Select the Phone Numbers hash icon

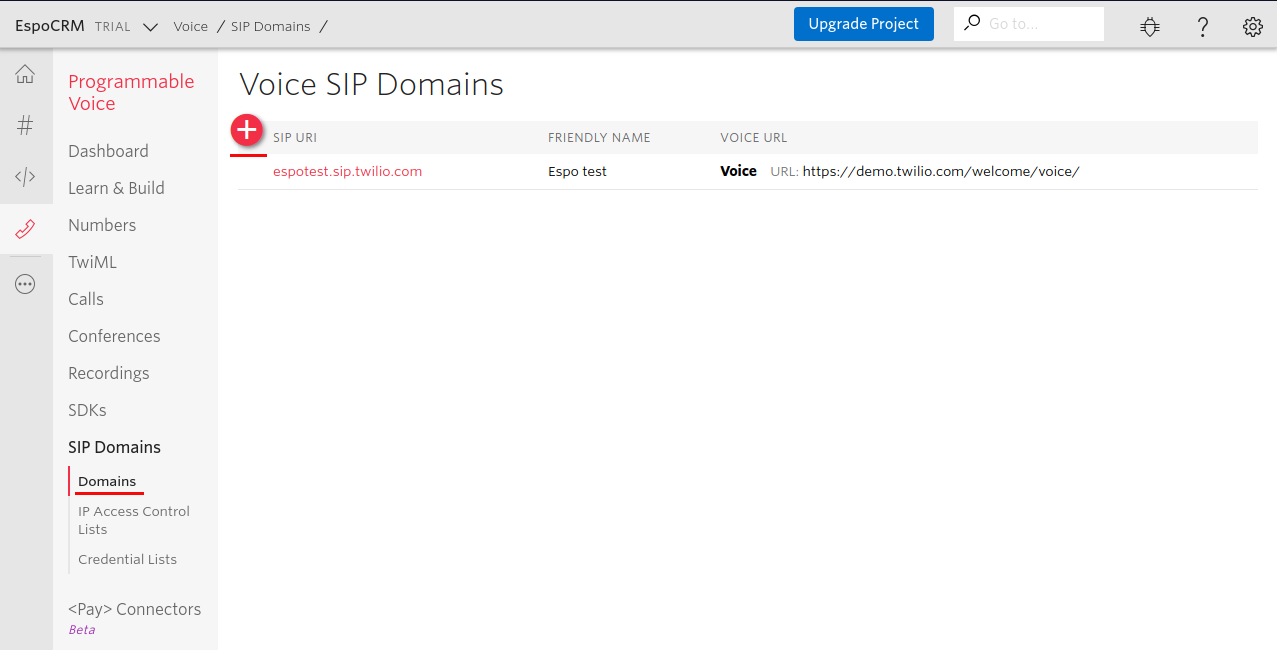(24, 125)
